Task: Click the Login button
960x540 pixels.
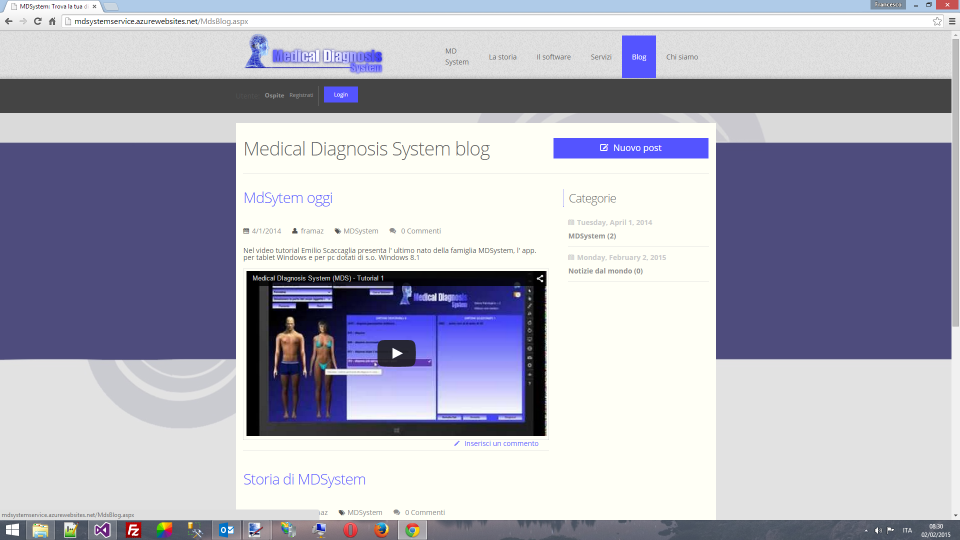Action: [x=340, y=95]
